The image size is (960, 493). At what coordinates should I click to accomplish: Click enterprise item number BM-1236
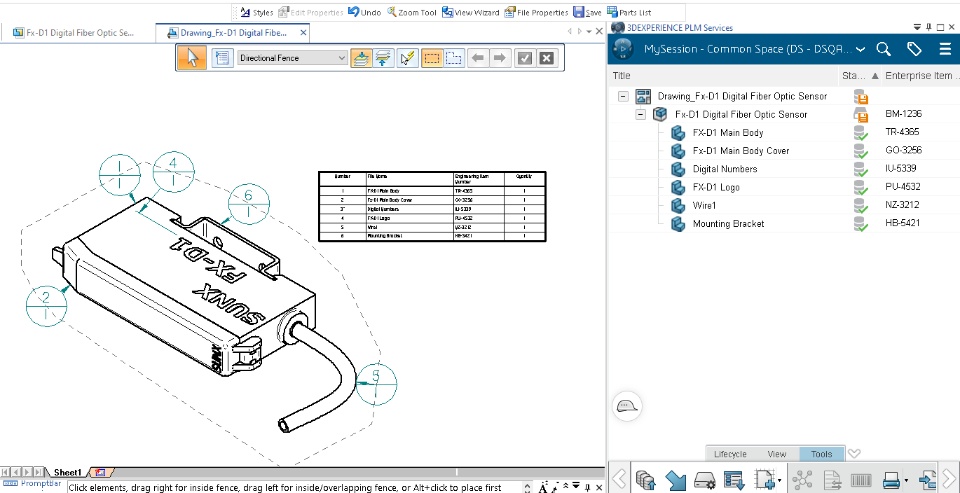pos(903,114)
